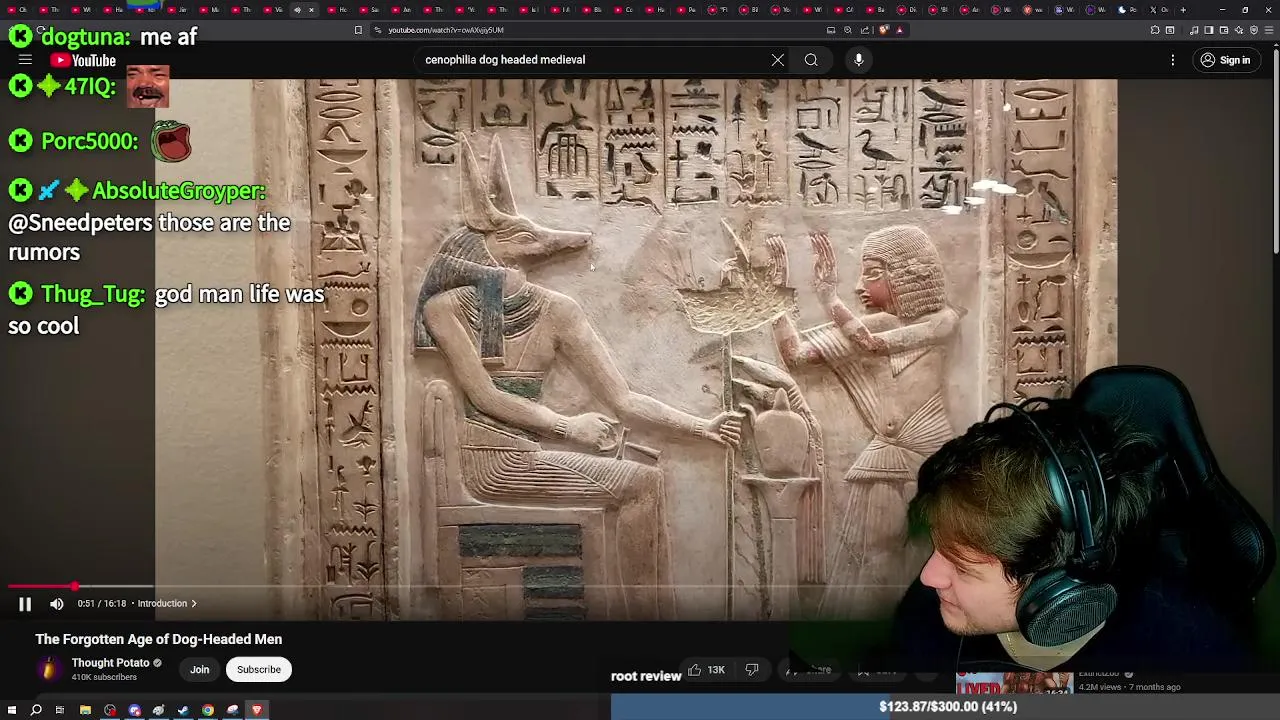Mute the video volume speaker icon
This screenshot has width=1280, height=720.
(57, 604)
